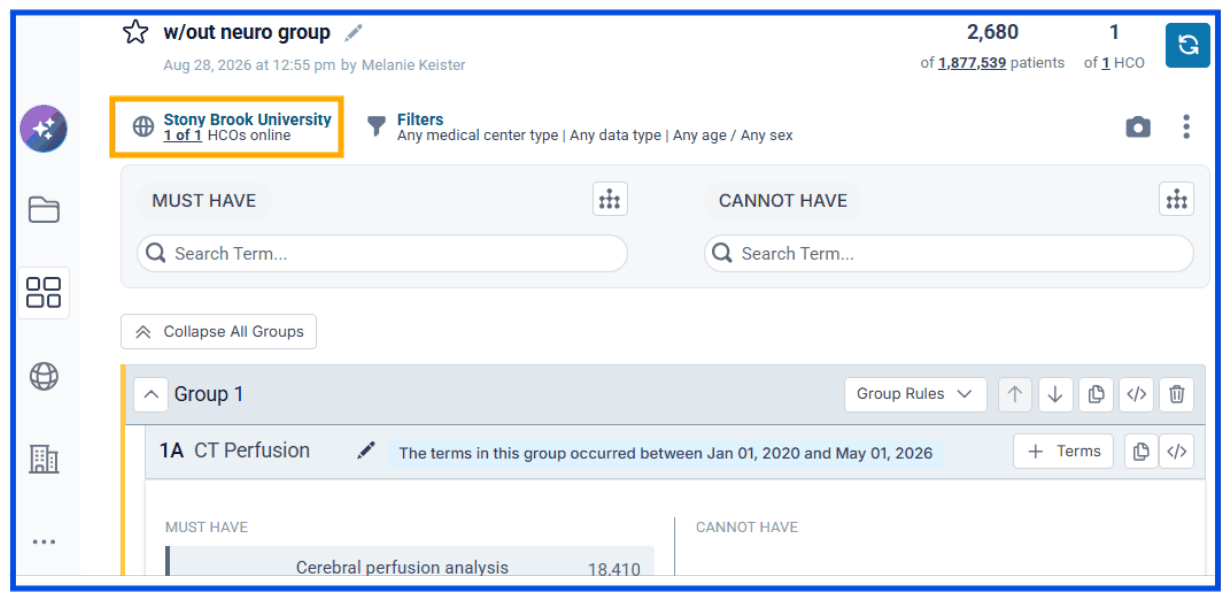Click the 2,680 patient count

click(x=993, y=32)
